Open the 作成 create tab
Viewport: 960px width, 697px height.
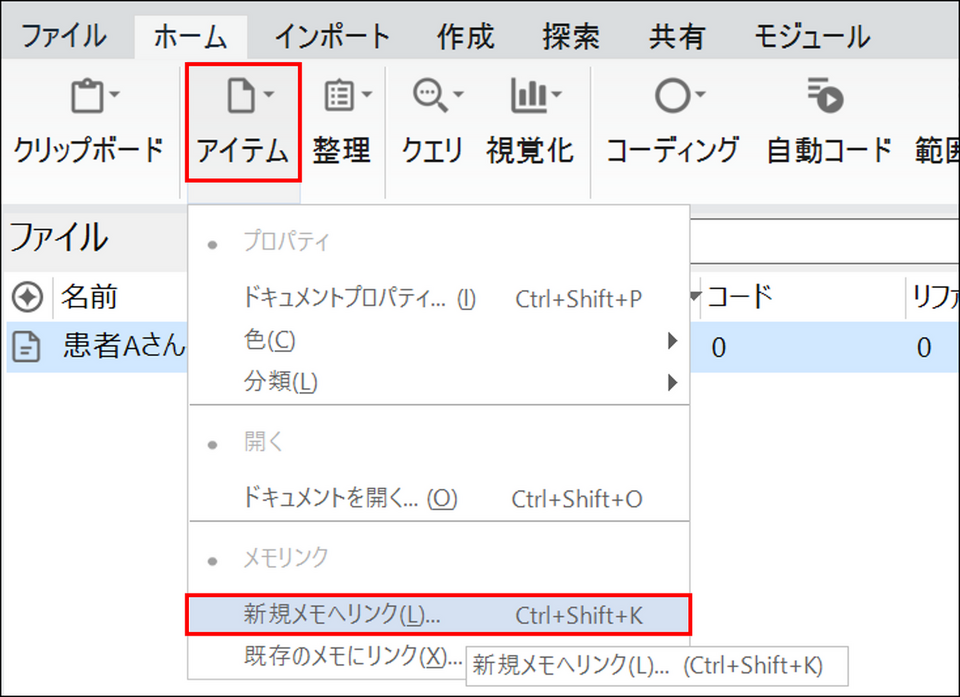click(x=466, y=37)
